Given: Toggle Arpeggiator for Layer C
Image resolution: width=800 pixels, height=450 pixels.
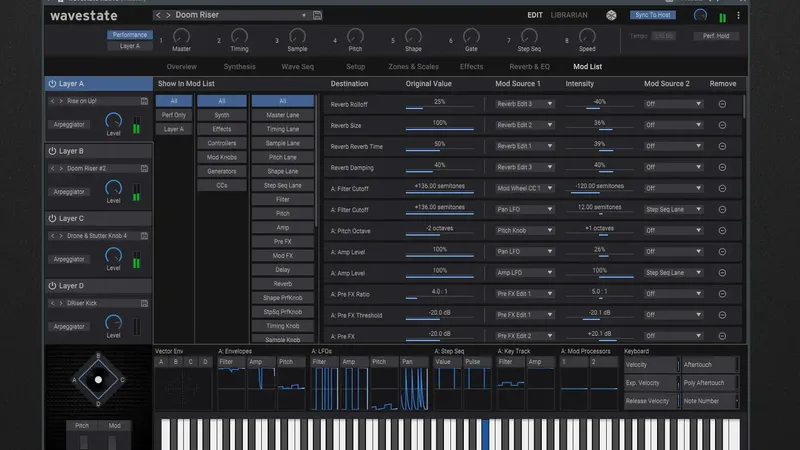Looking at the screenshot, I should click(69, 259).
